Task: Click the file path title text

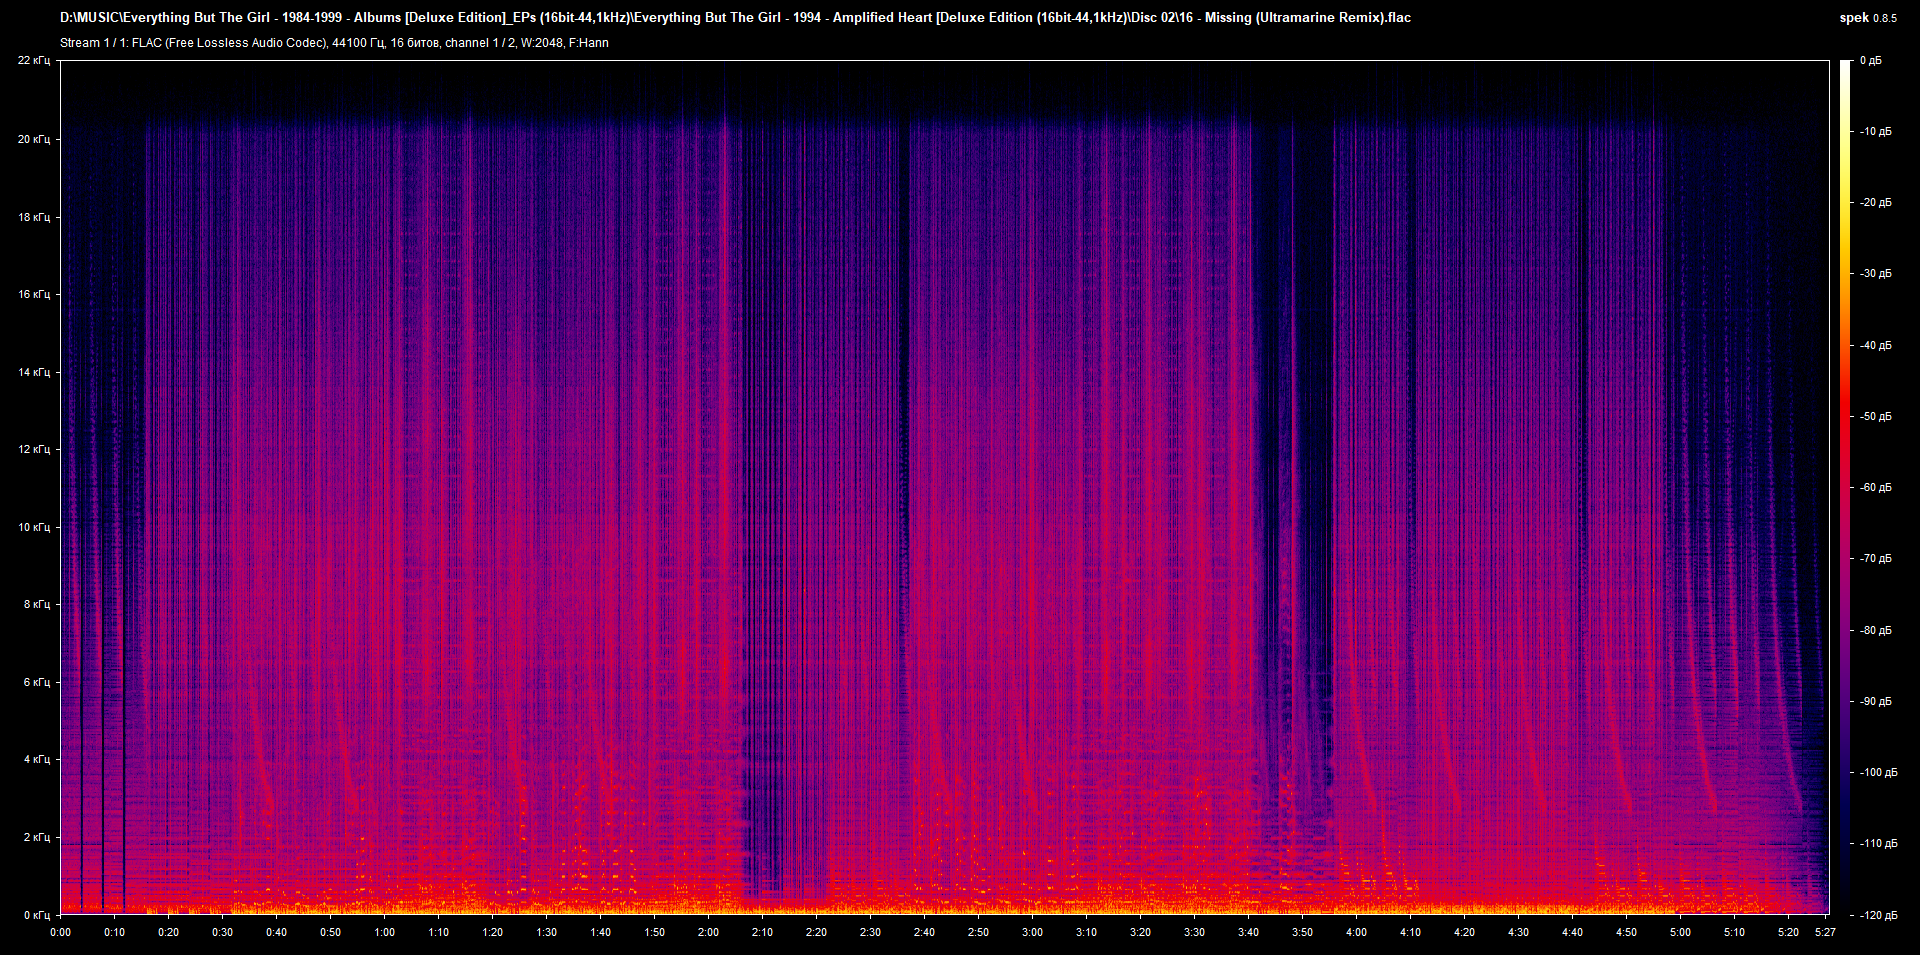Action: (735, 18)
